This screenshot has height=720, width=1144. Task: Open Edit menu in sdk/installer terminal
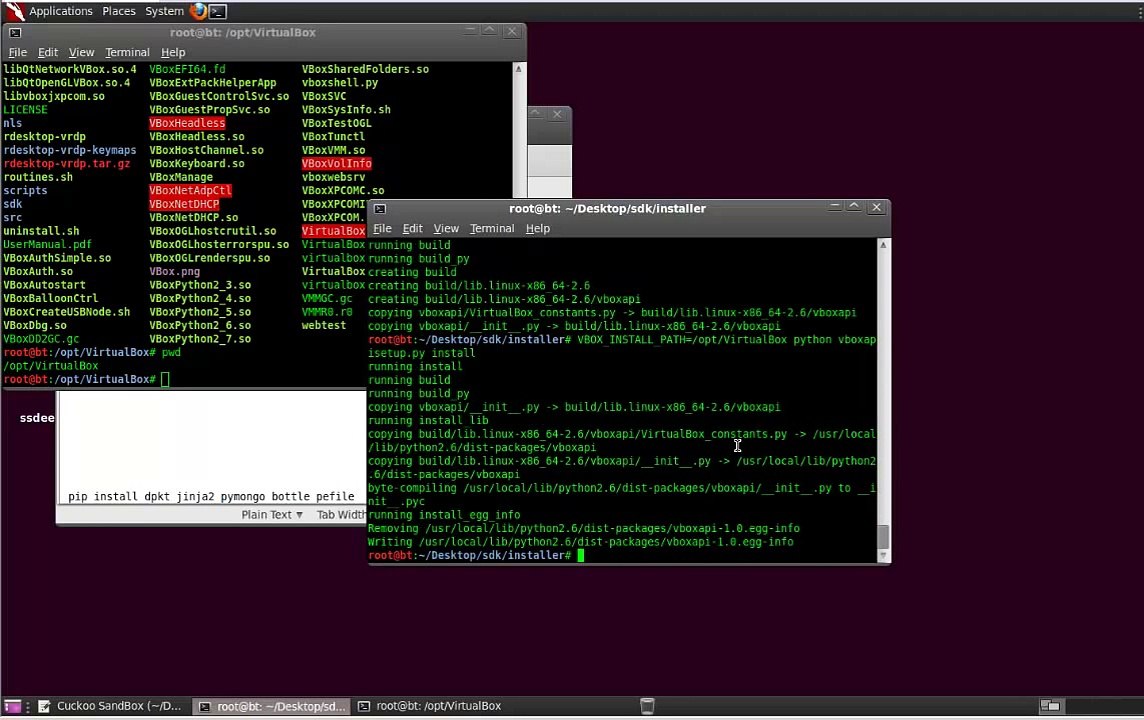(x=412, y=228)
